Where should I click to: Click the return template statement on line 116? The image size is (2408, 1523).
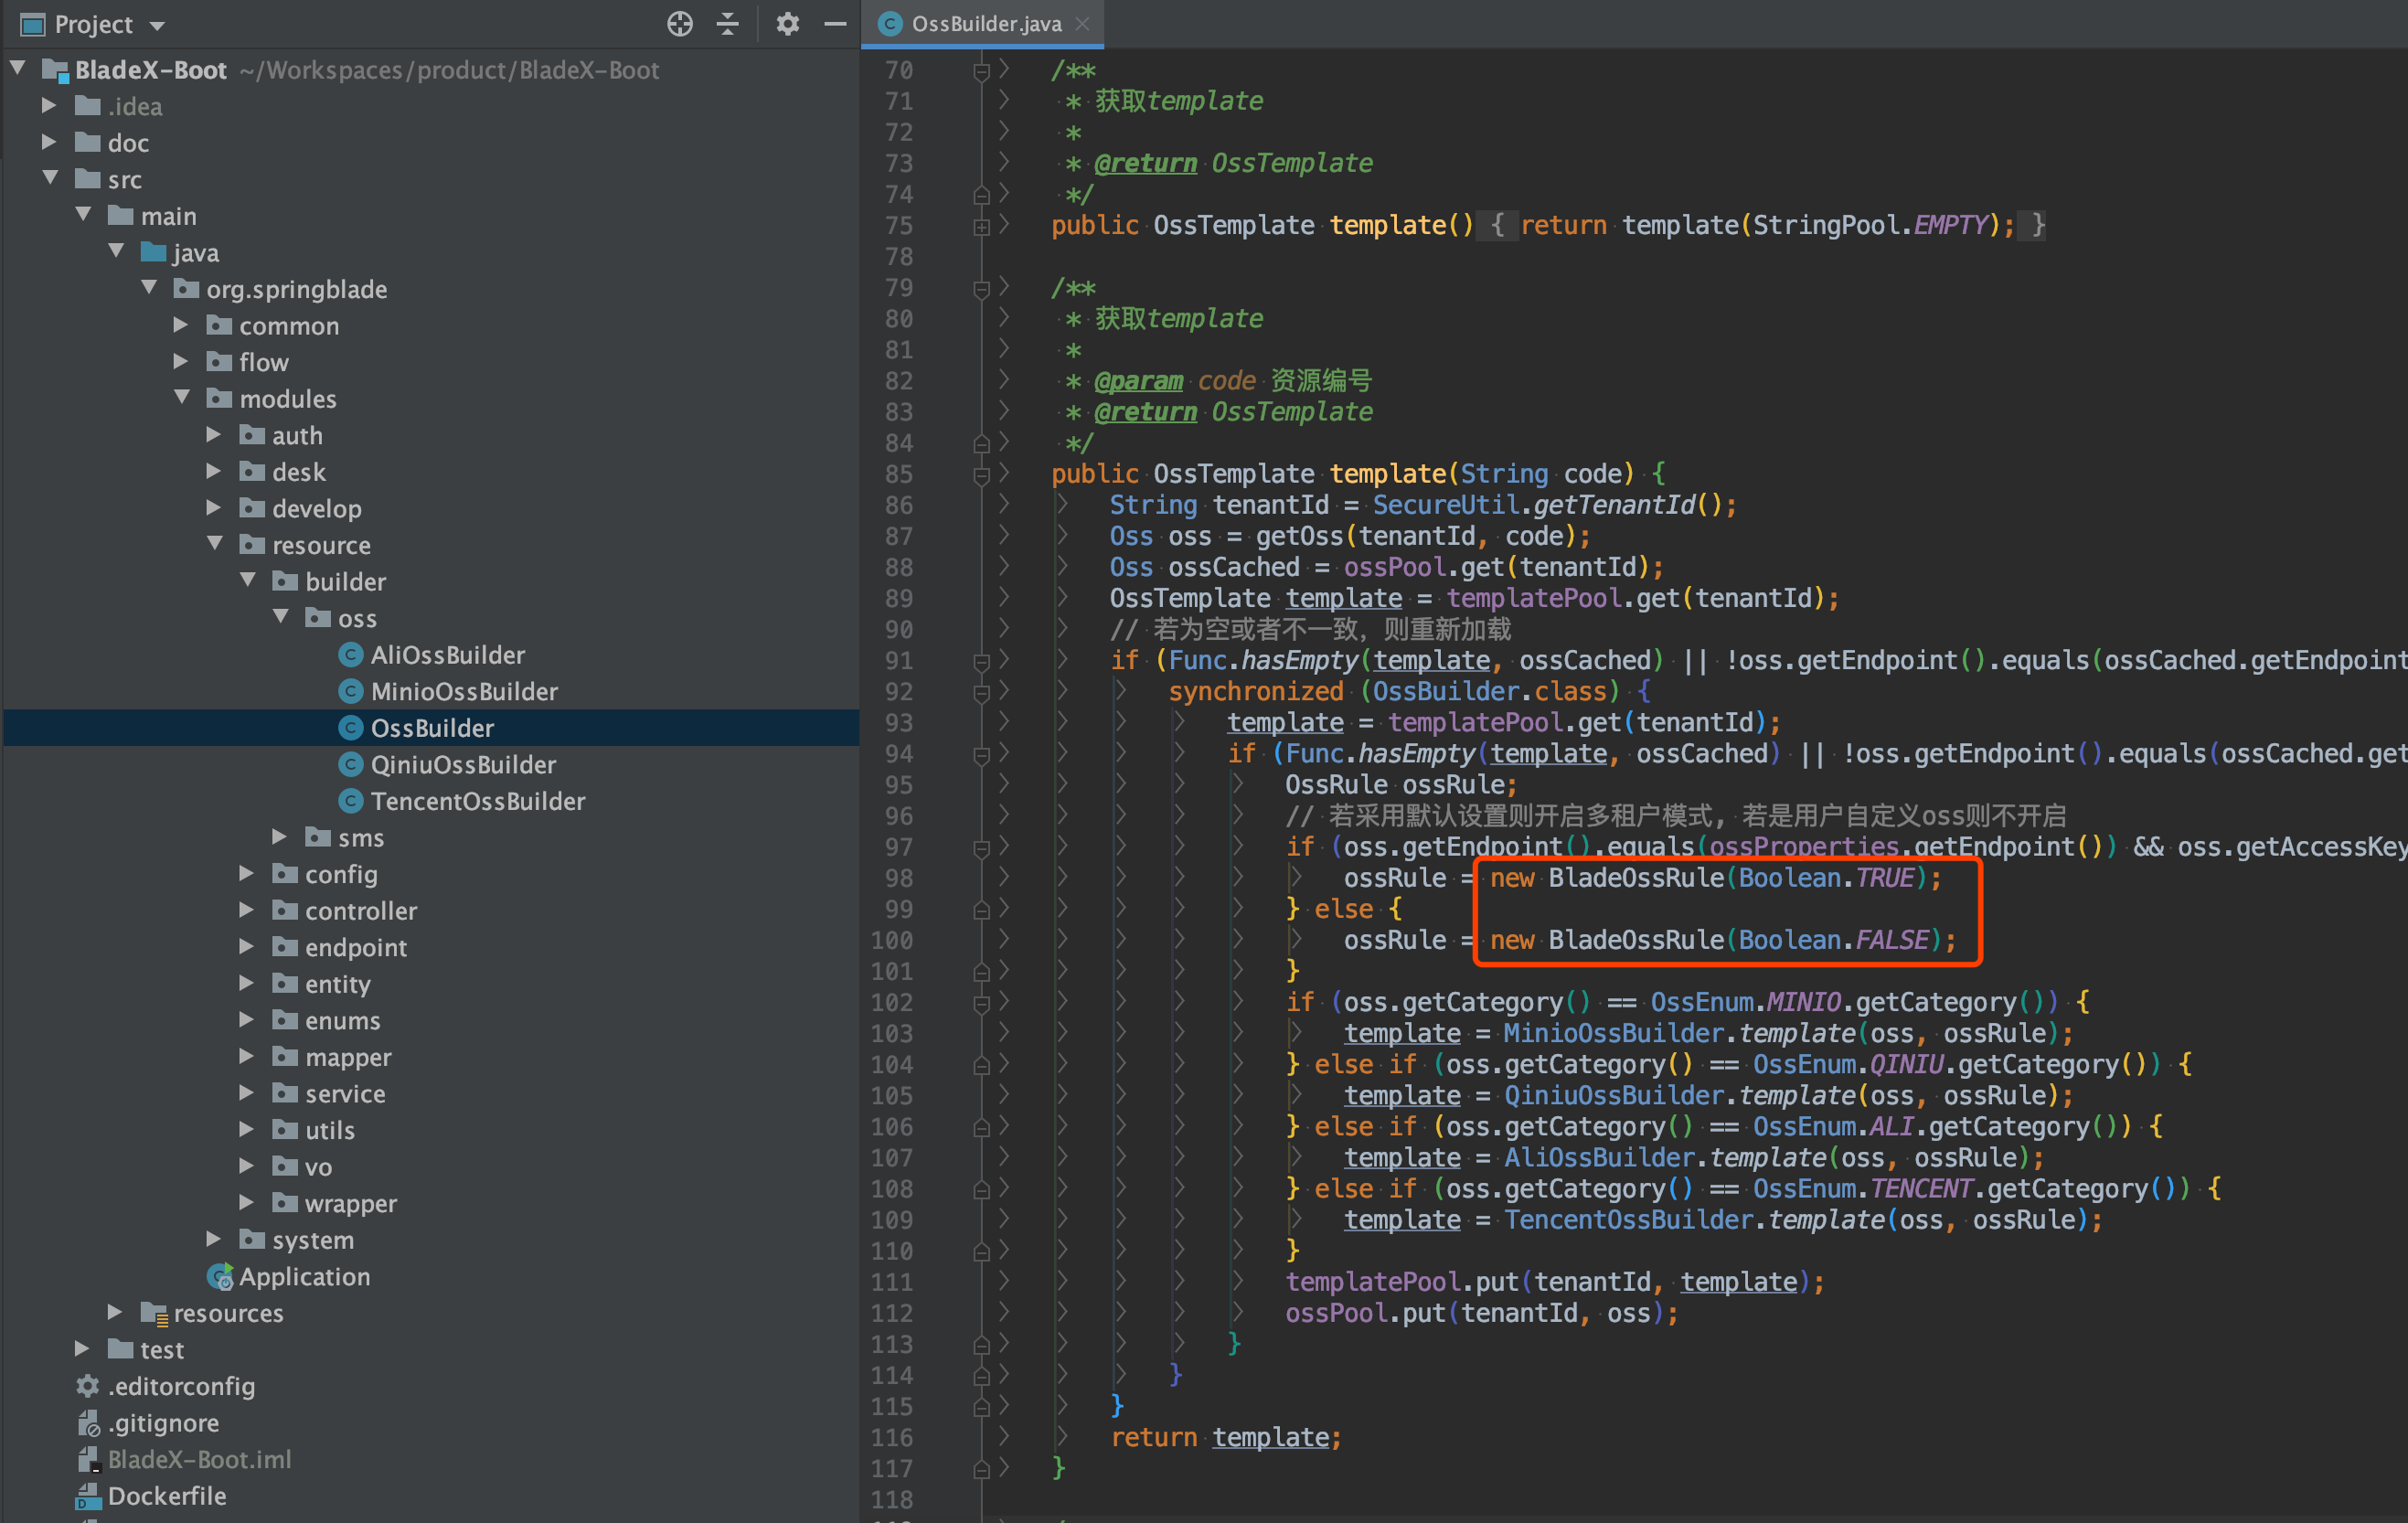(1226, 1437)
